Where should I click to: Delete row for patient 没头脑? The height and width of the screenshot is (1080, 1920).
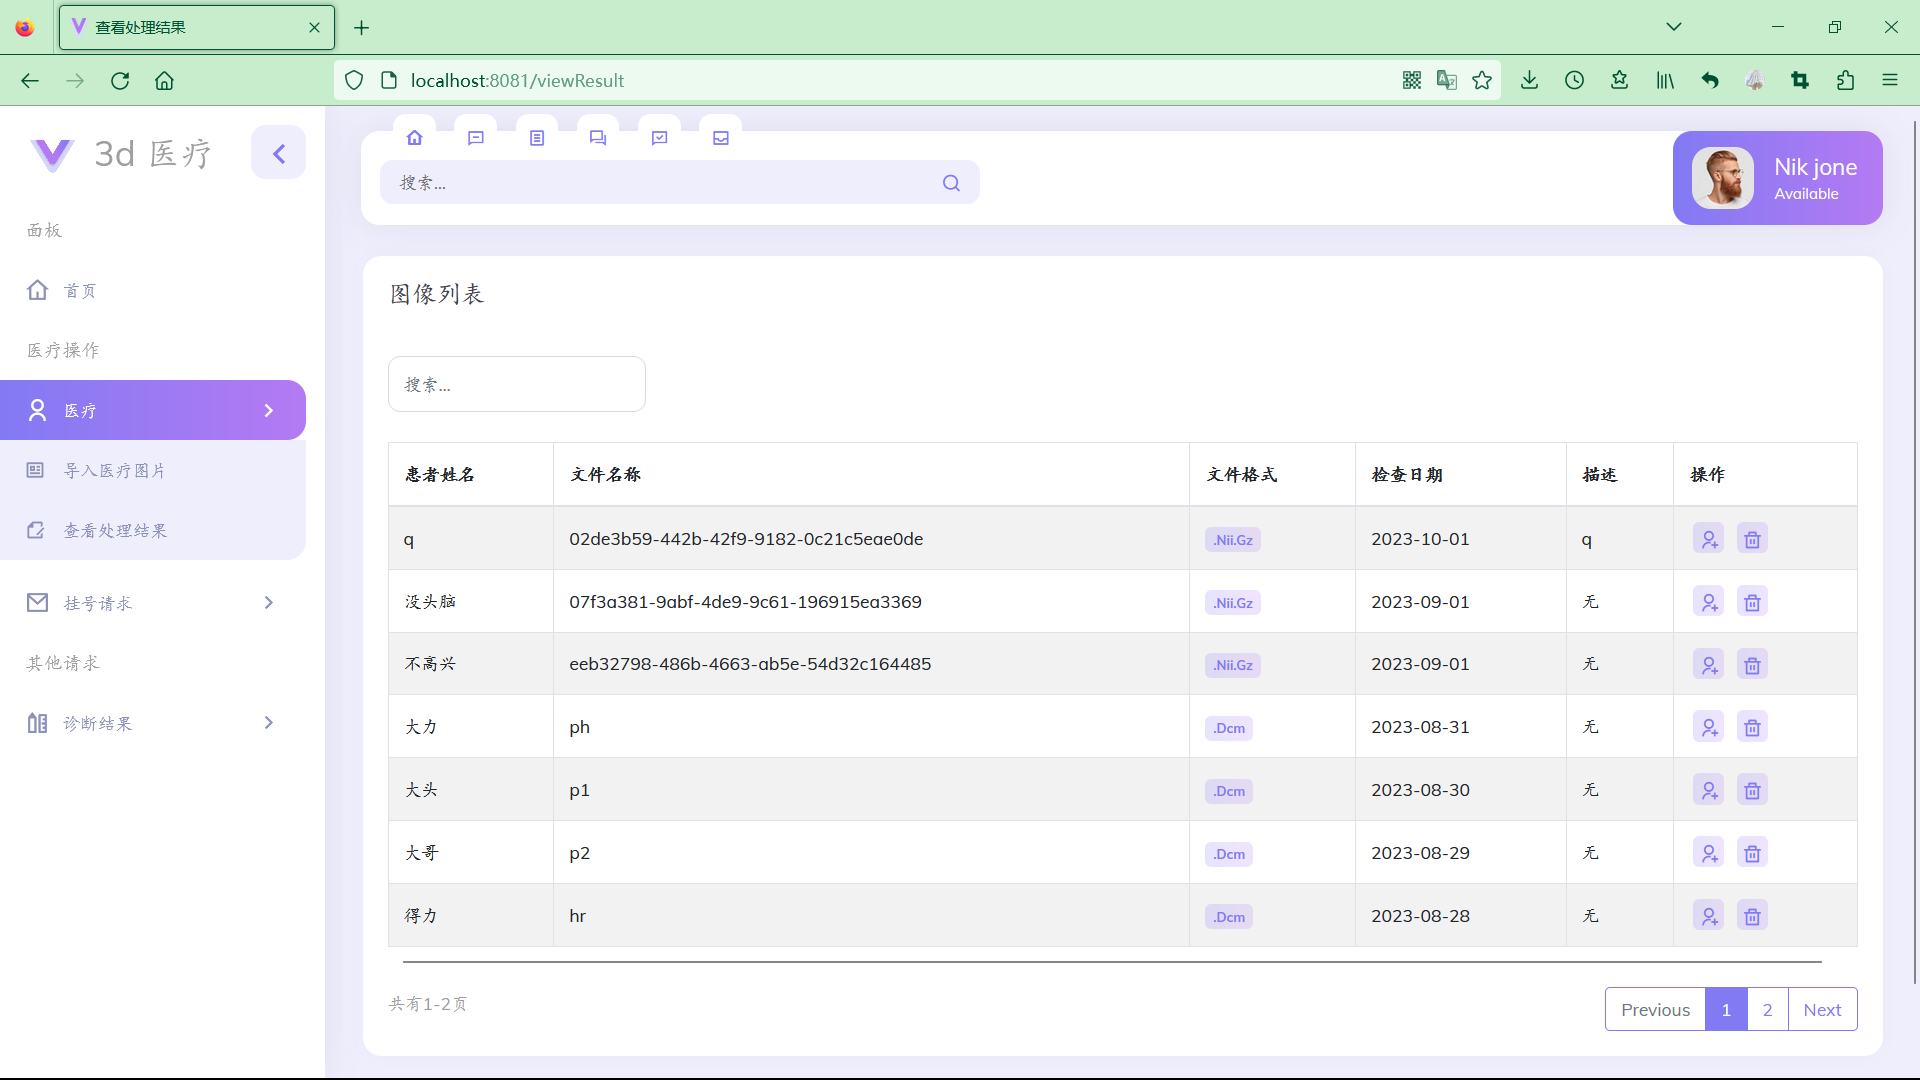coord(1752,602)
